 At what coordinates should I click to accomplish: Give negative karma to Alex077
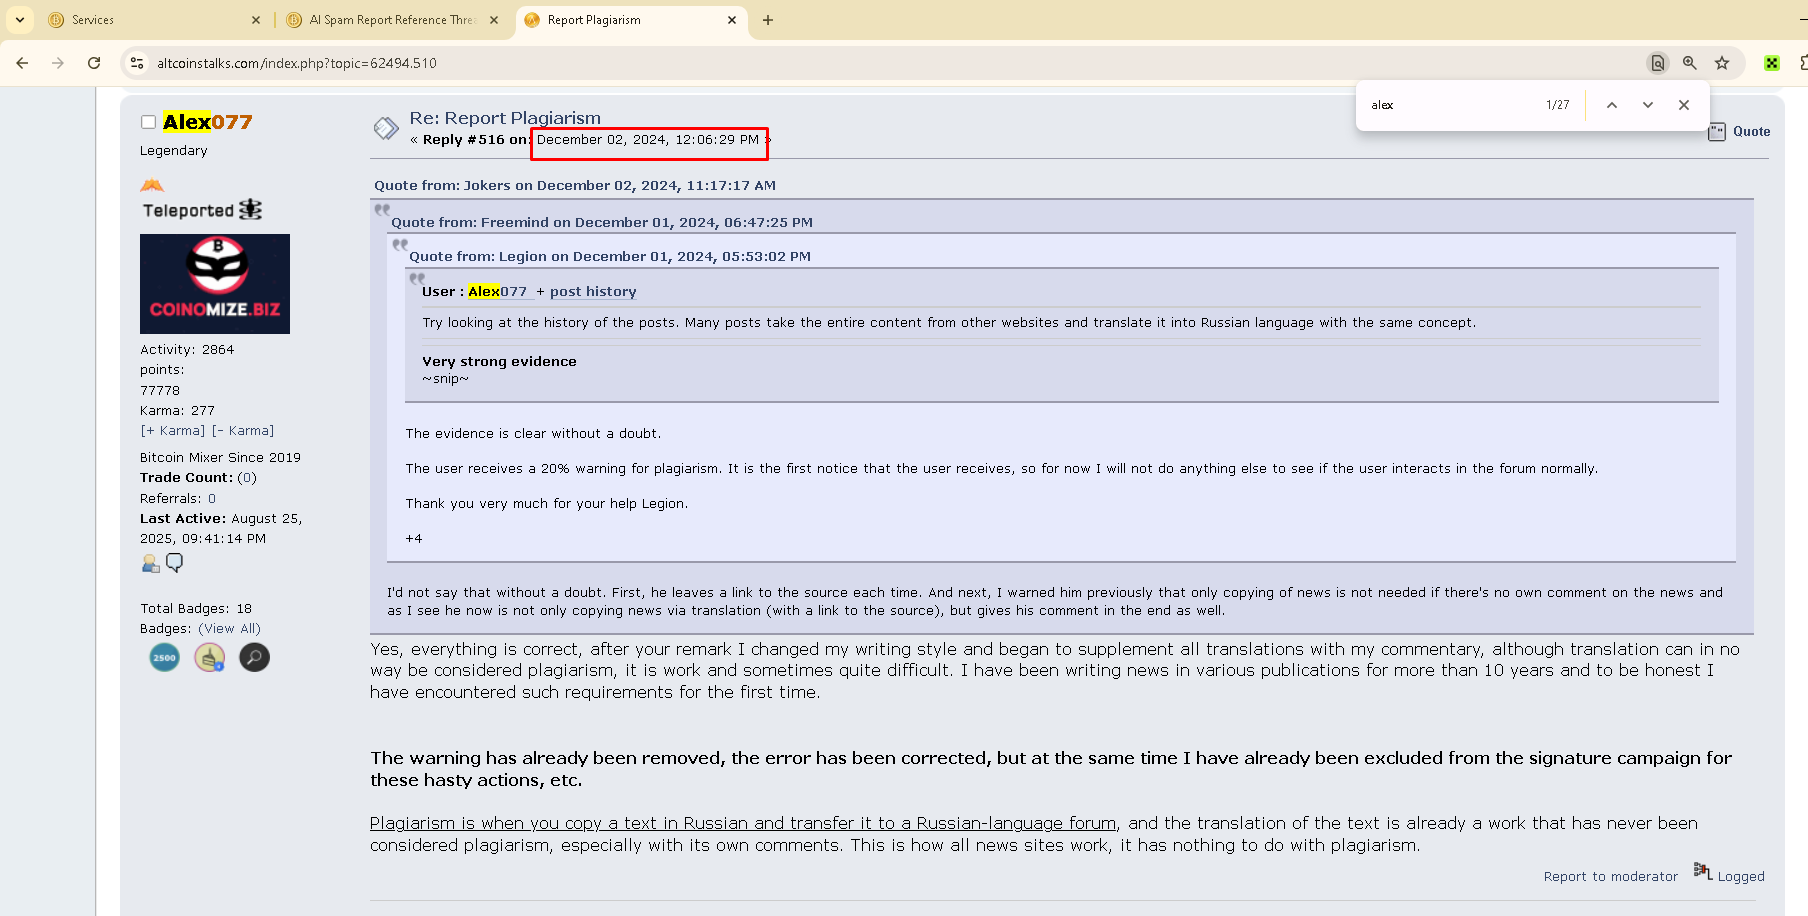coord(243,431)
